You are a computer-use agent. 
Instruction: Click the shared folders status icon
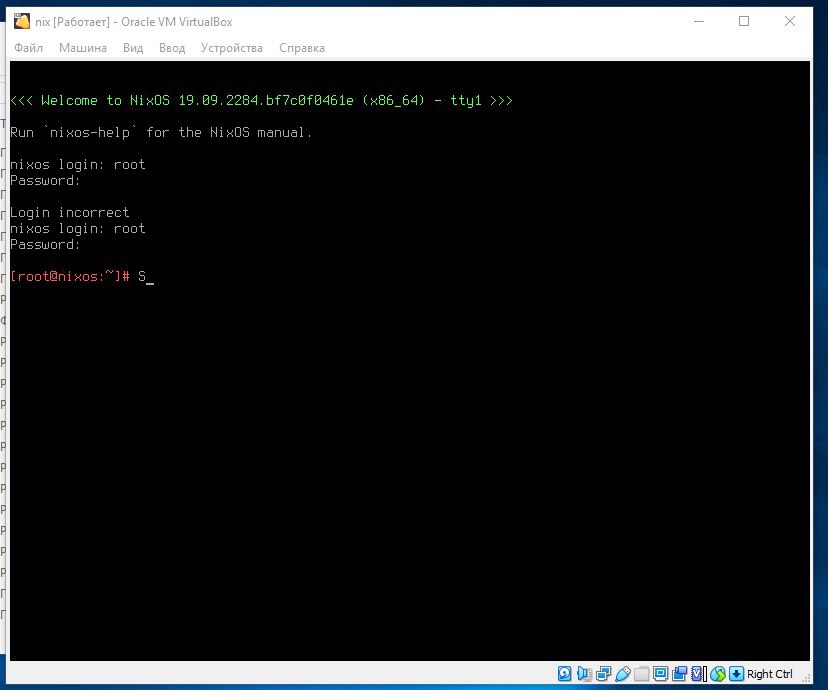pyautogui.click(x=641, y=674)
